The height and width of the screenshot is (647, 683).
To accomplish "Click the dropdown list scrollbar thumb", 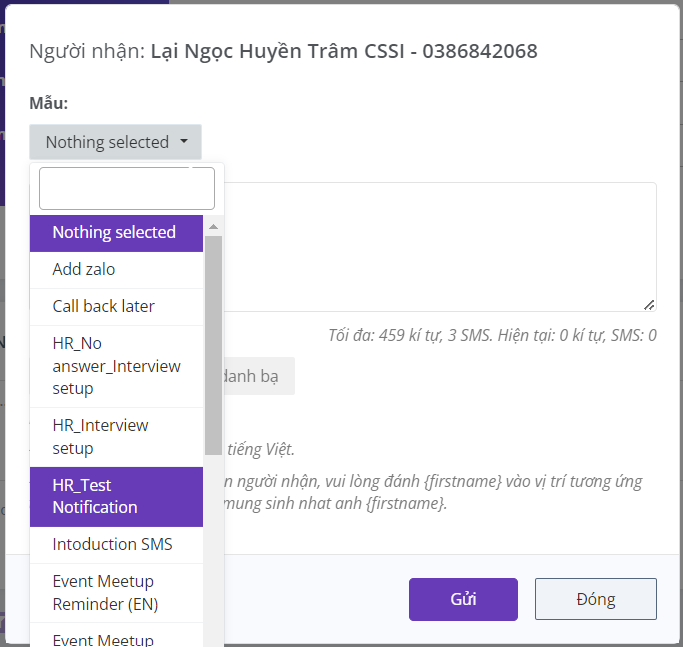I will pyautogui.click(x=213, y=345).
